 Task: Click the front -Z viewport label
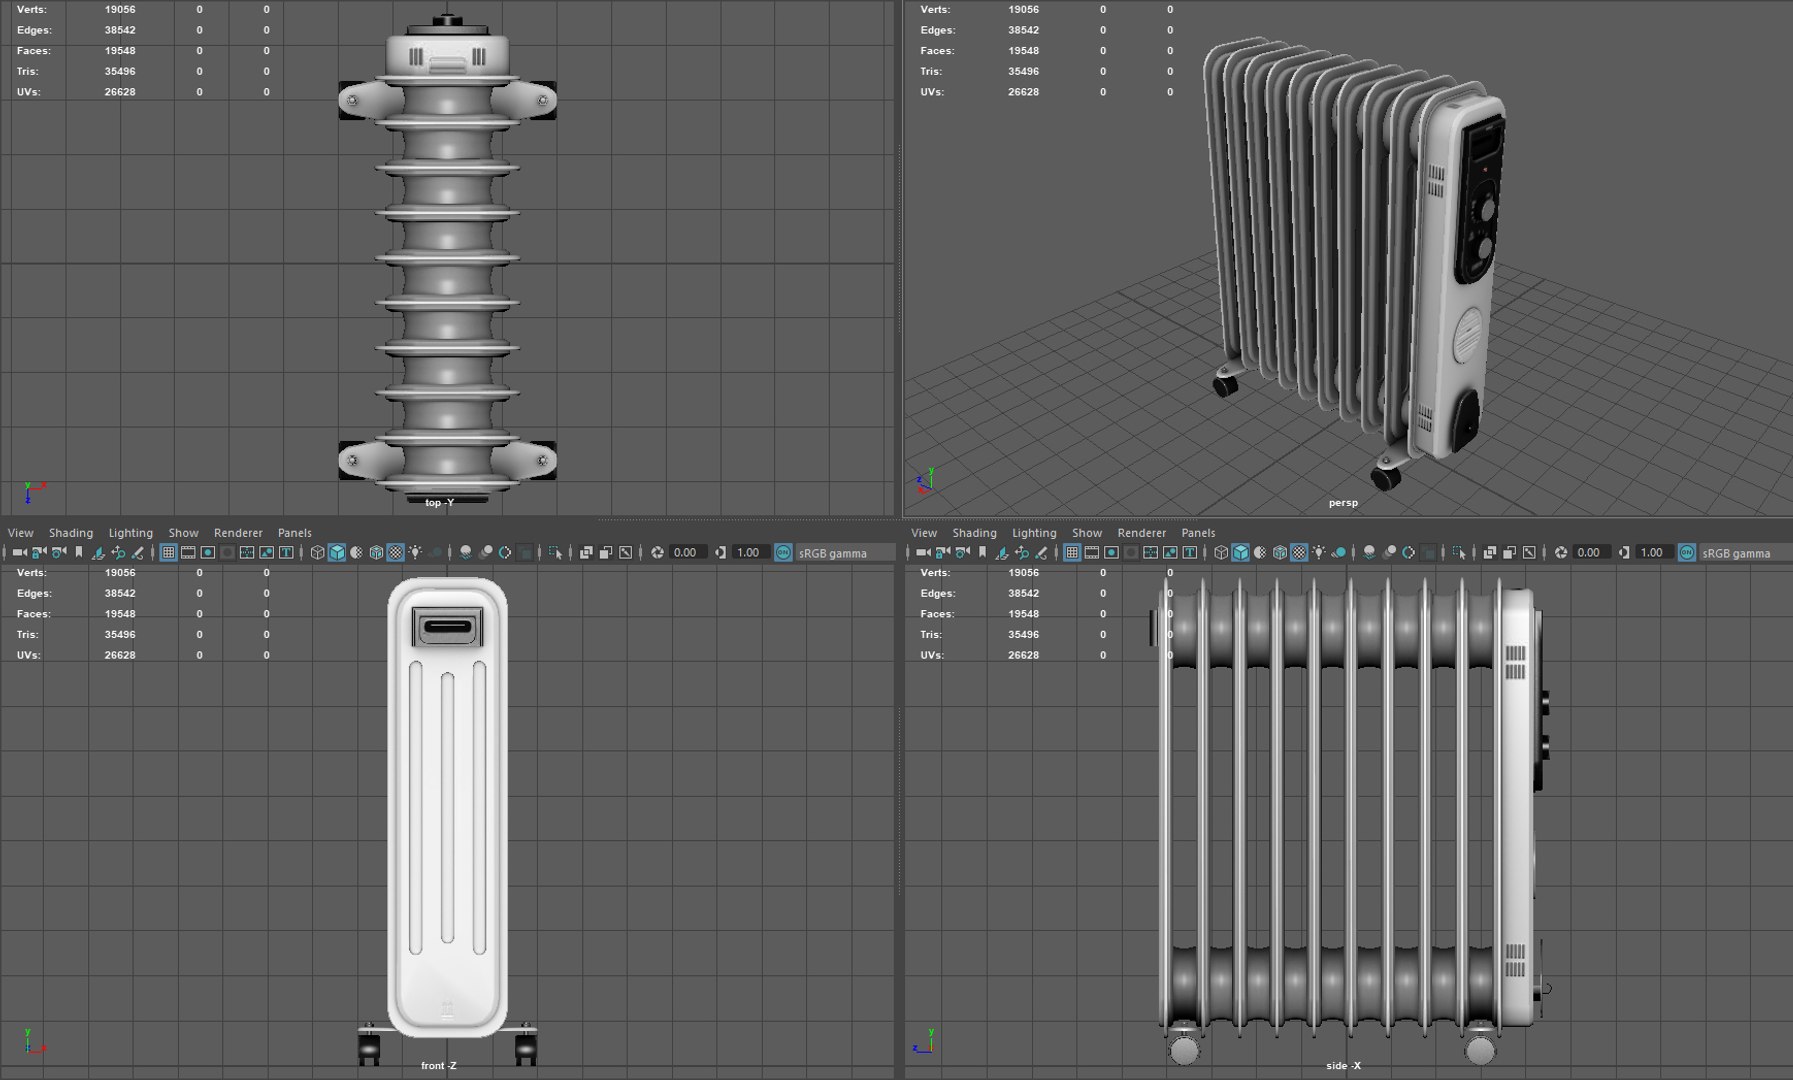click(438, 1066)
